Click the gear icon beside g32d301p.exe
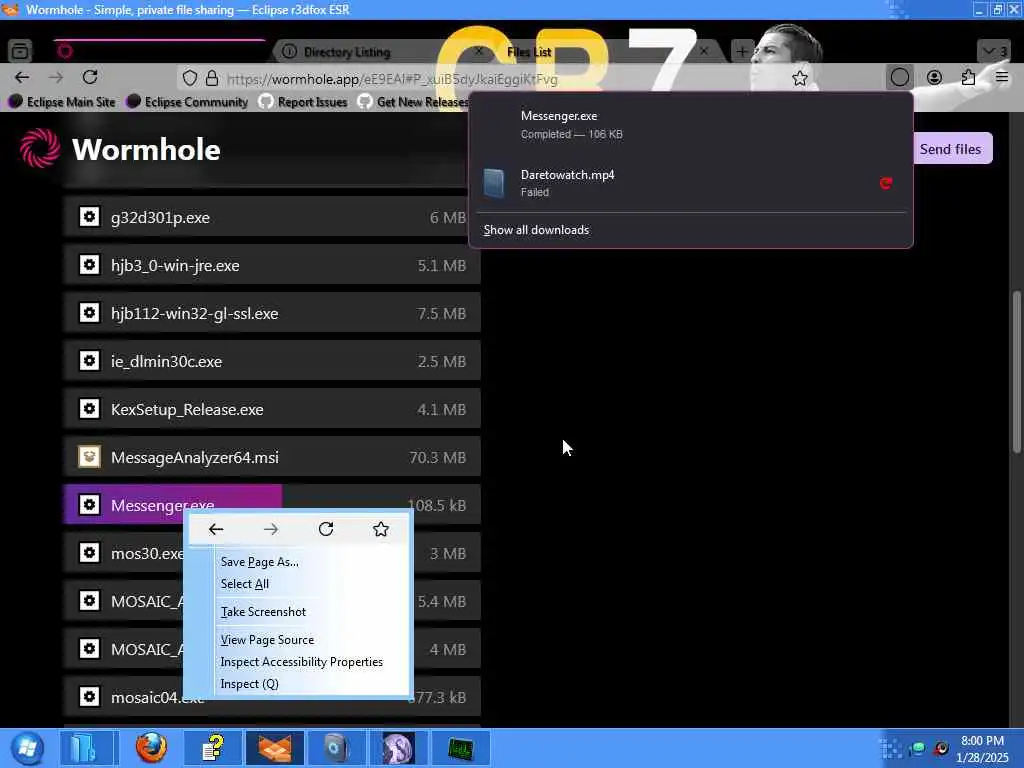Viewport: 1024px width, 768px height. click(x=89, y=217)
